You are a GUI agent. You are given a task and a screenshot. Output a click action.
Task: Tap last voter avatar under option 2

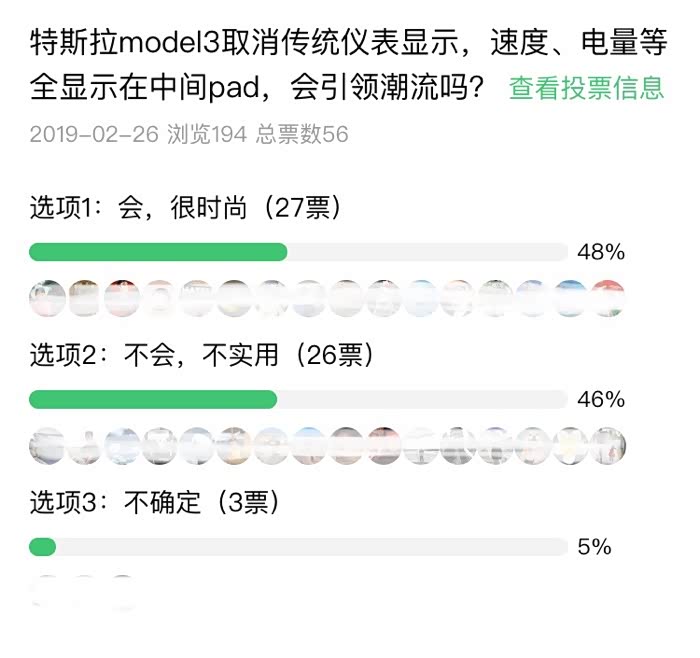coord(608,445)
